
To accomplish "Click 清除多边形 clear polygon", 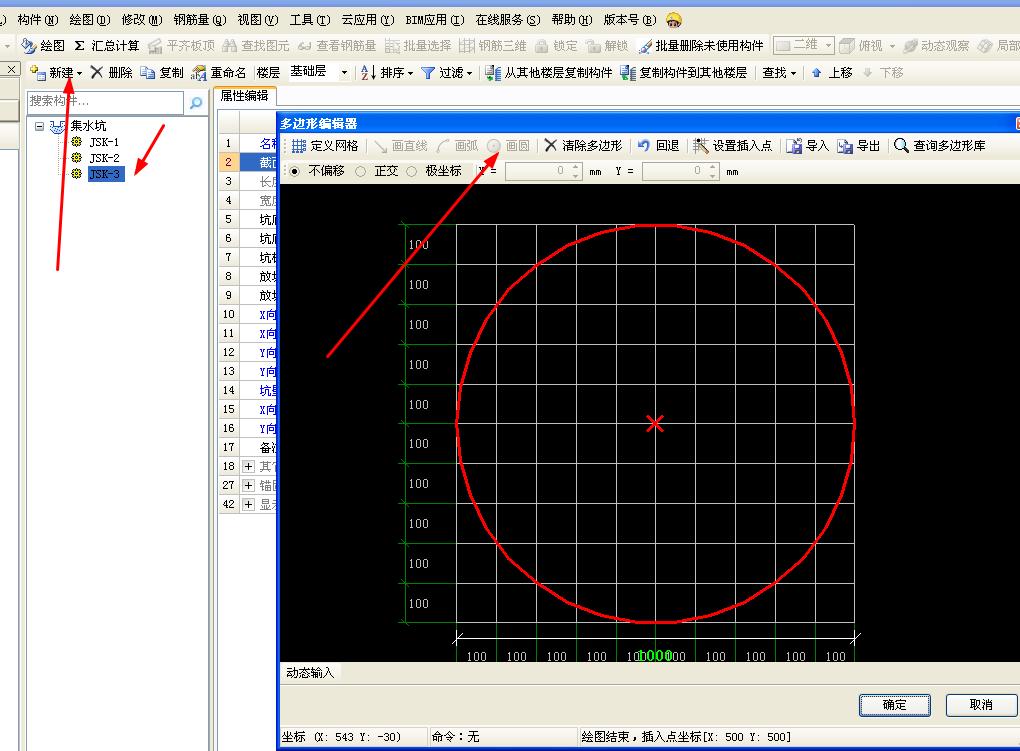I will click(584, 146).
